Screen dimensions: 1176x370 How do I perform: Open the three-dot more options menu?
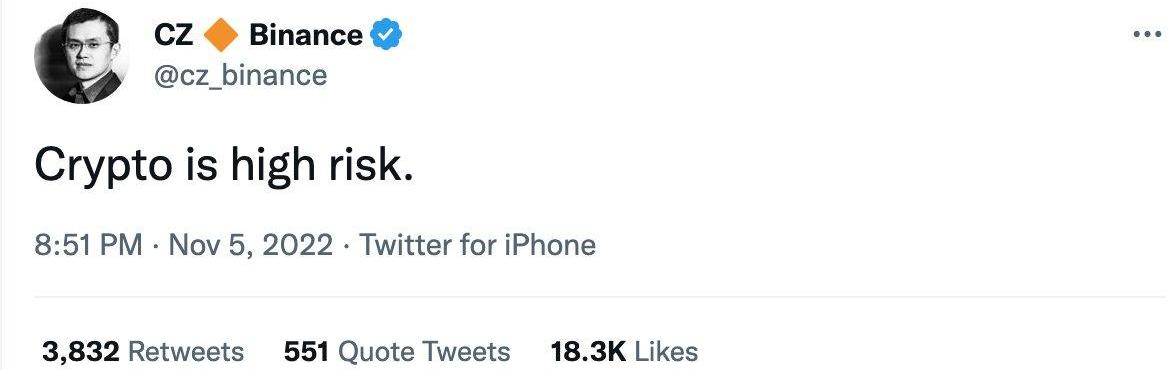1147,35
